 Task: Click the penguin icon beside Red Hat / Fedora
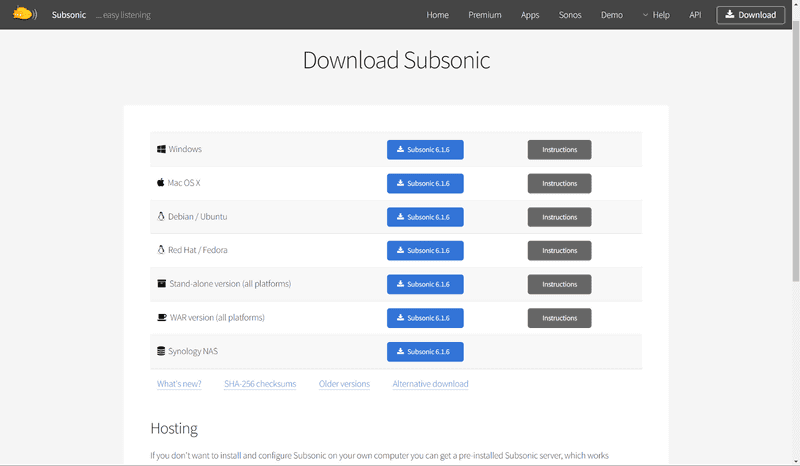(x=161, y=250)
